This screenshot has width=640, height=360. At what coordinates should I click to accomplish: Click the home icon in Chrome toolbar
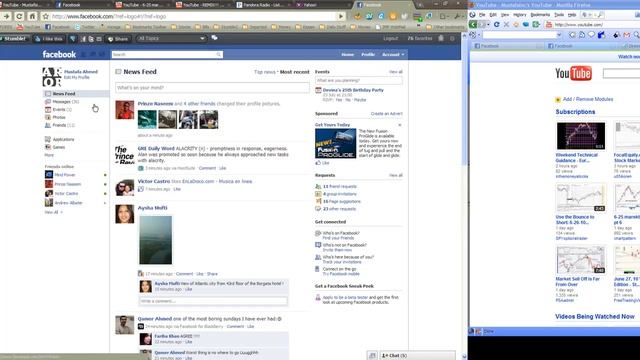click(x=32, y=16)
